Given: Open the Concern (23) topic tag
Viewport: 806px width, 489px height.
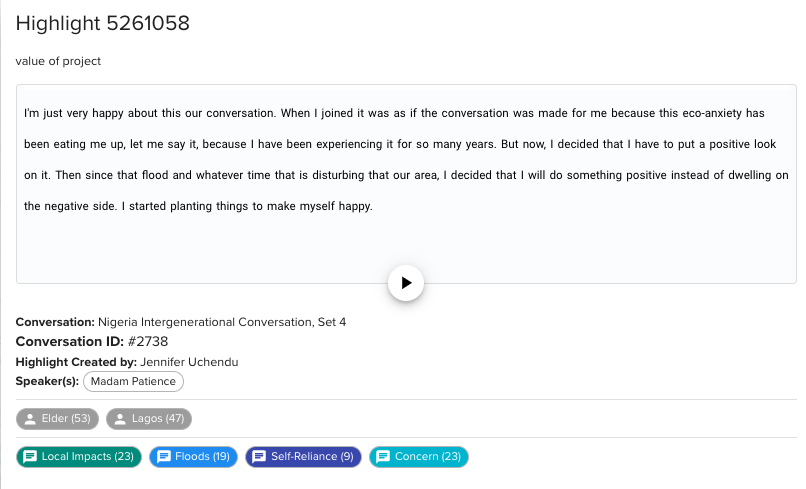Looking at the screenshot, I should point(419,457).
